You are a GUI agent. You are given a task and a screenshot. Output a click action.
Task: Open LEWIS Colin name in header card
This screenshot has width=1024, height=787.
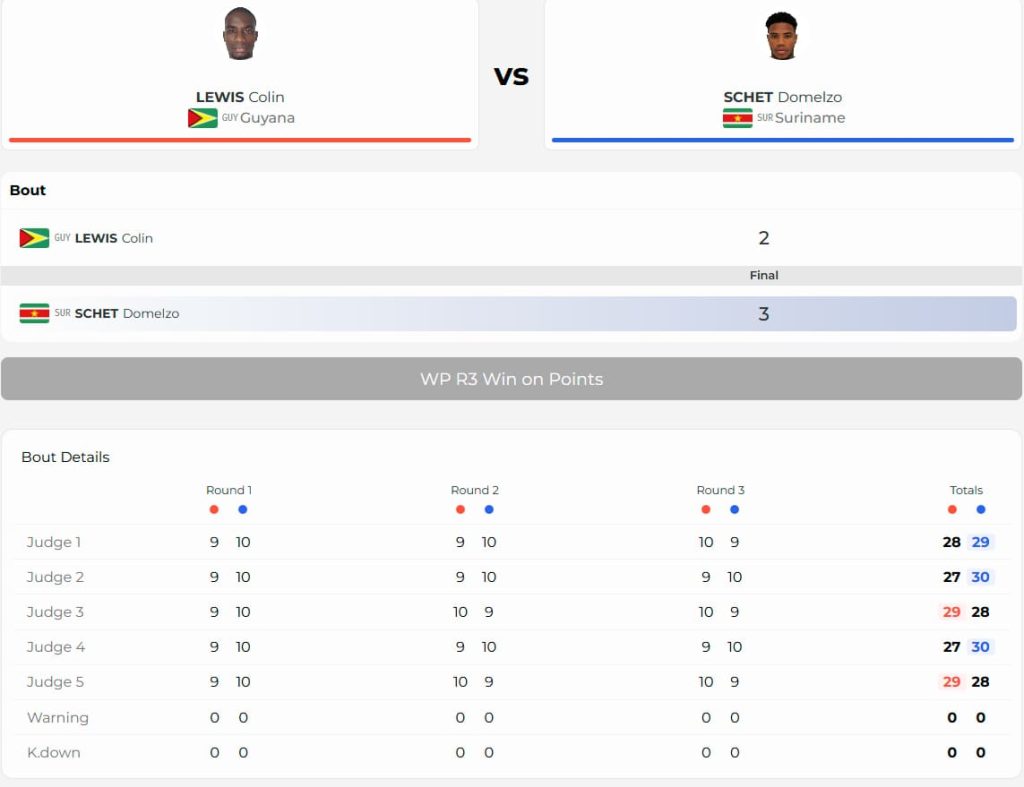(240, 97)
